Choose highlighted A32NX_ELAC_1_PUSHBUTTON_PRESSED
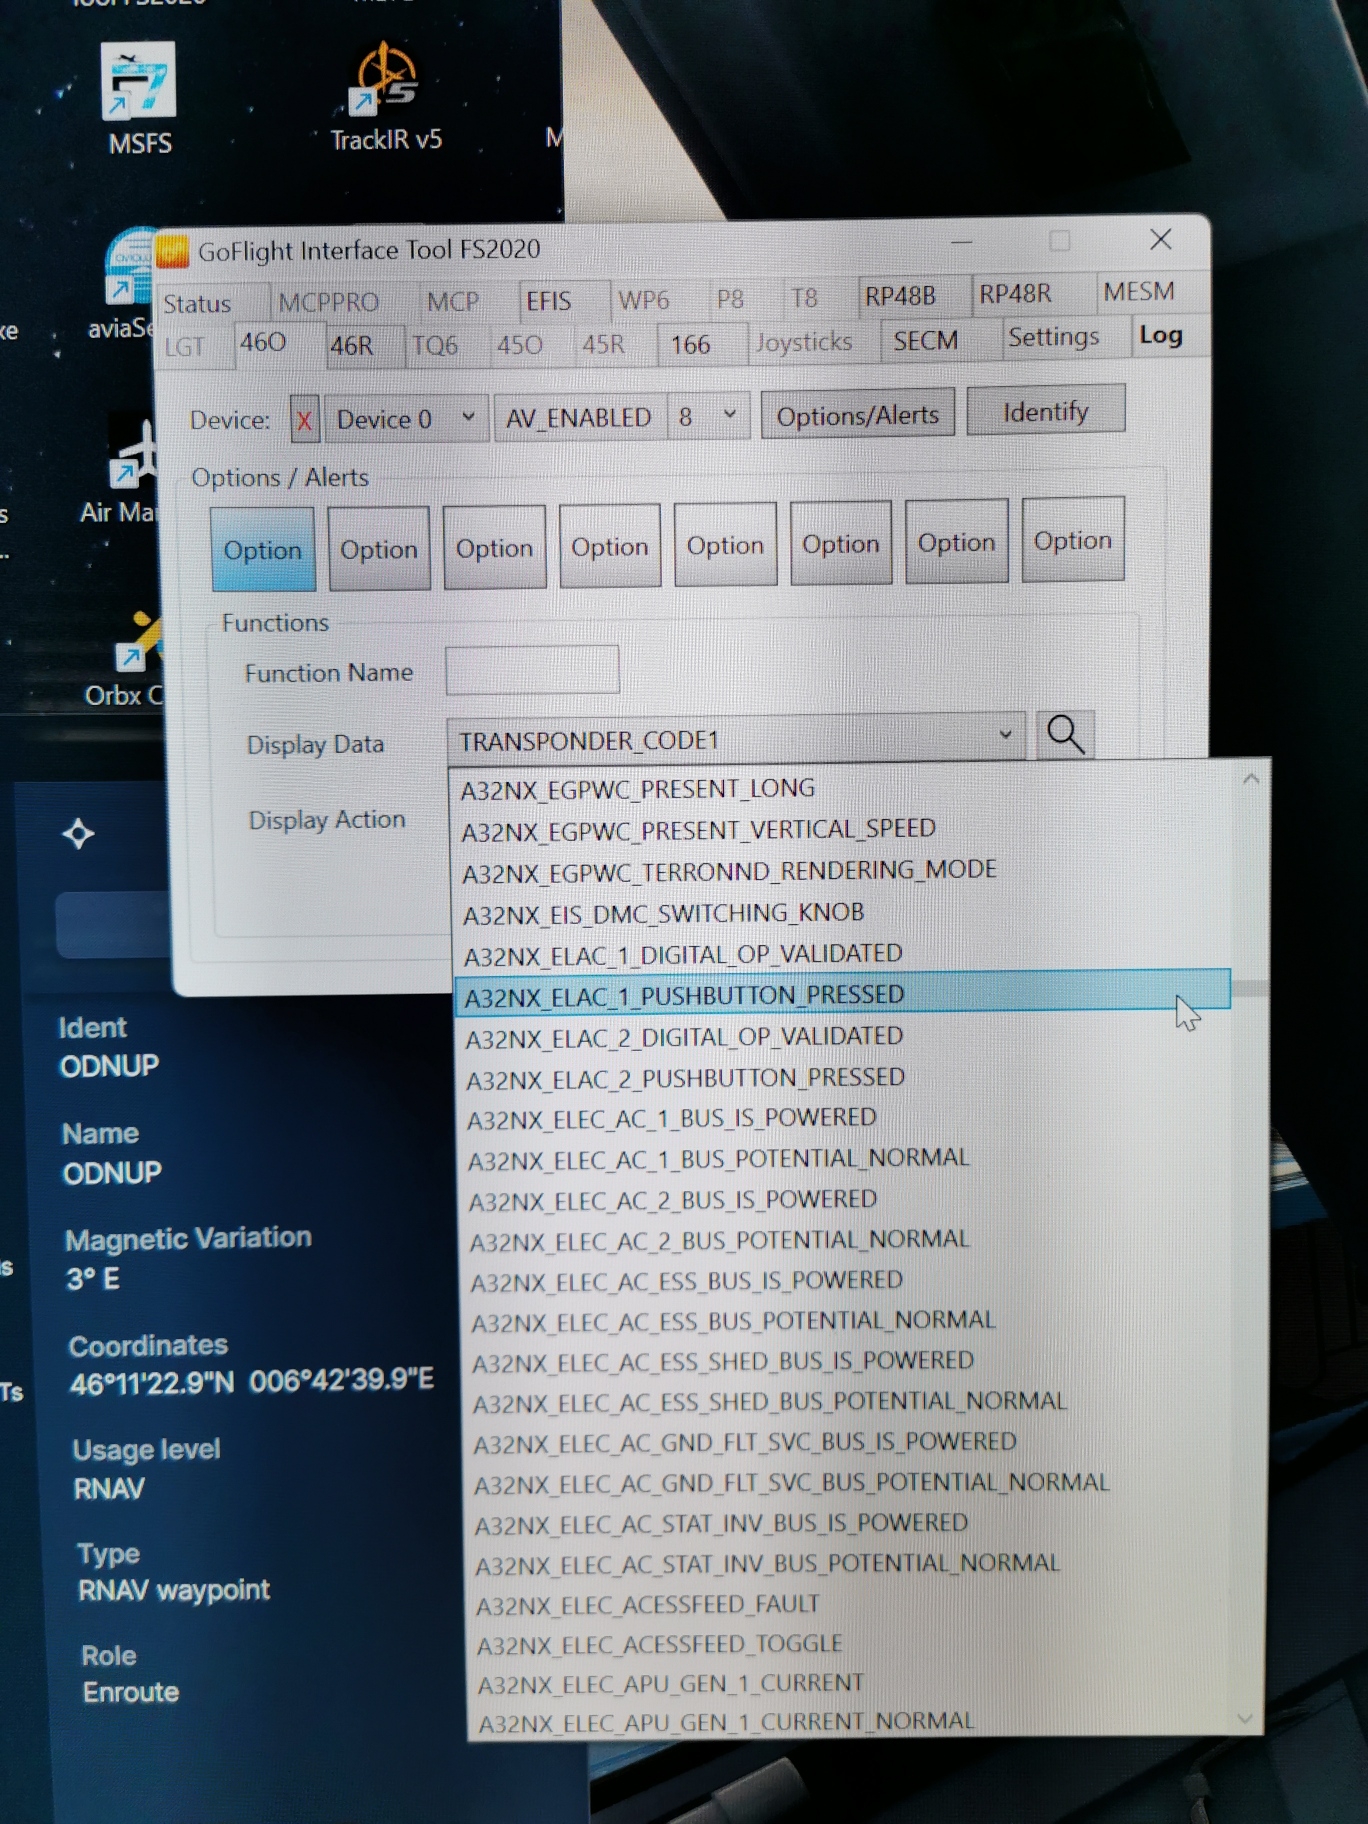 (843, 995)
